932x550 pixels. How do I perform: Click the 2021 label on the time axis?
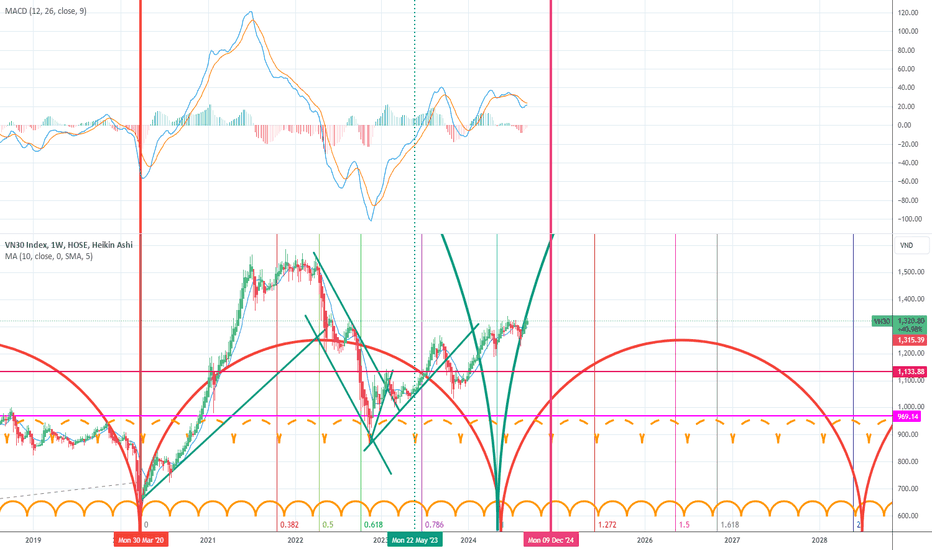click(x=207, y=540)
